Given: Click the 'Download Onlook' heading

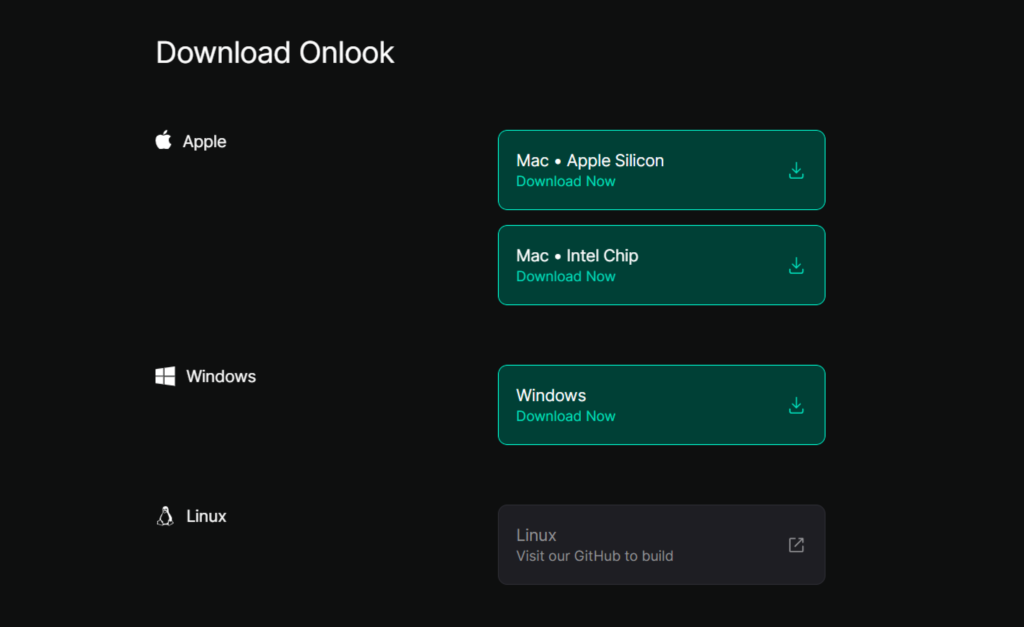Looking at the screenshot, I should 275,53.
